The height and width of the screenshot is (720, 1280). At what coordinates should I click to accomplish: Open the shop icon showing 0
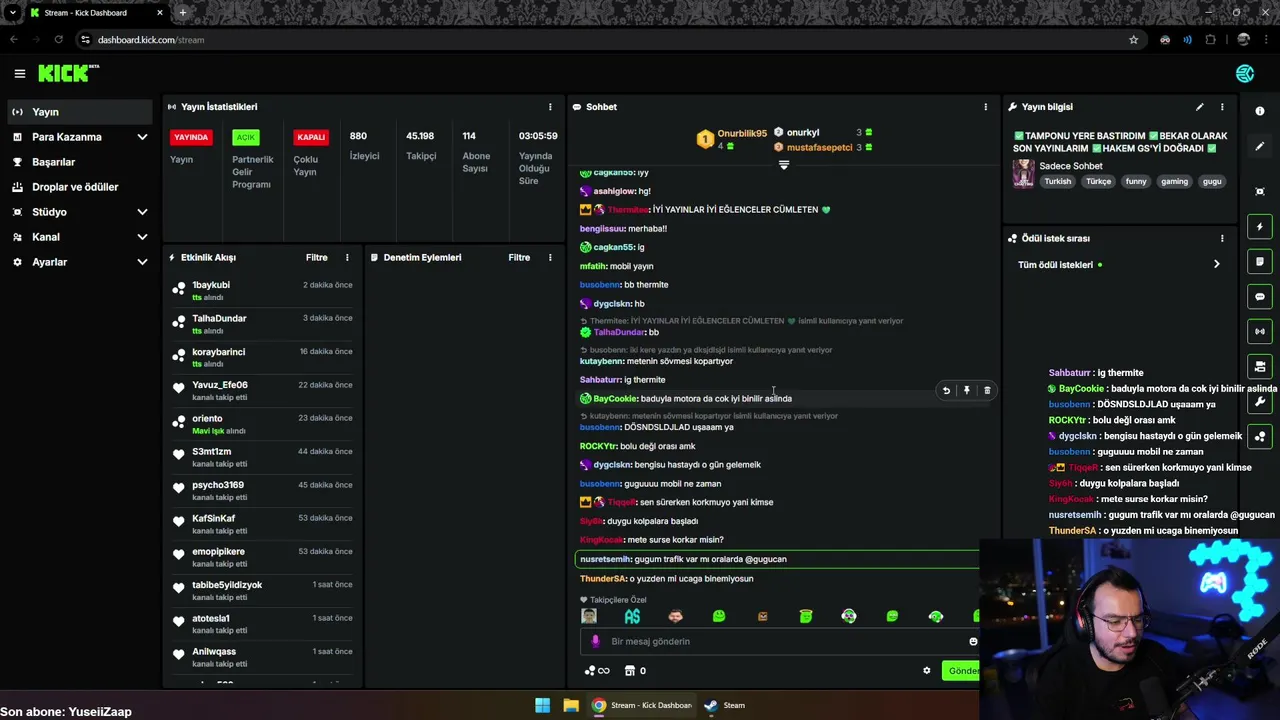click(635, 671)
